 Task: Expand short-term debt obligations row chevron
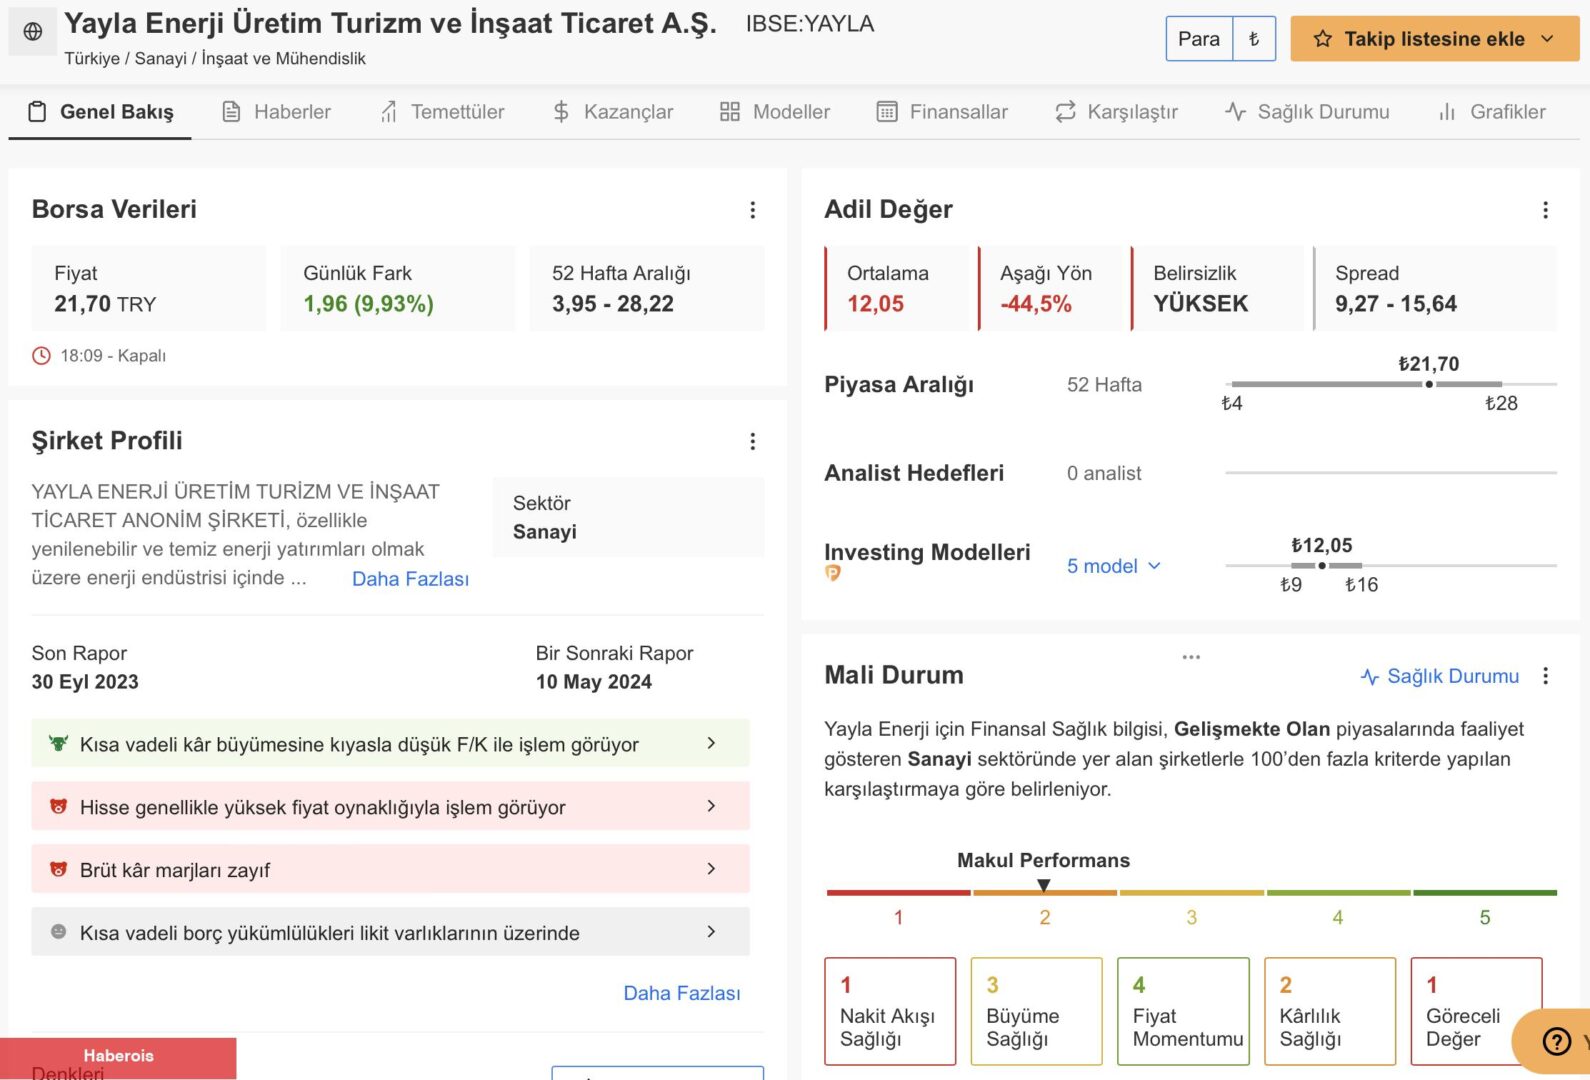tap(711, 932)
